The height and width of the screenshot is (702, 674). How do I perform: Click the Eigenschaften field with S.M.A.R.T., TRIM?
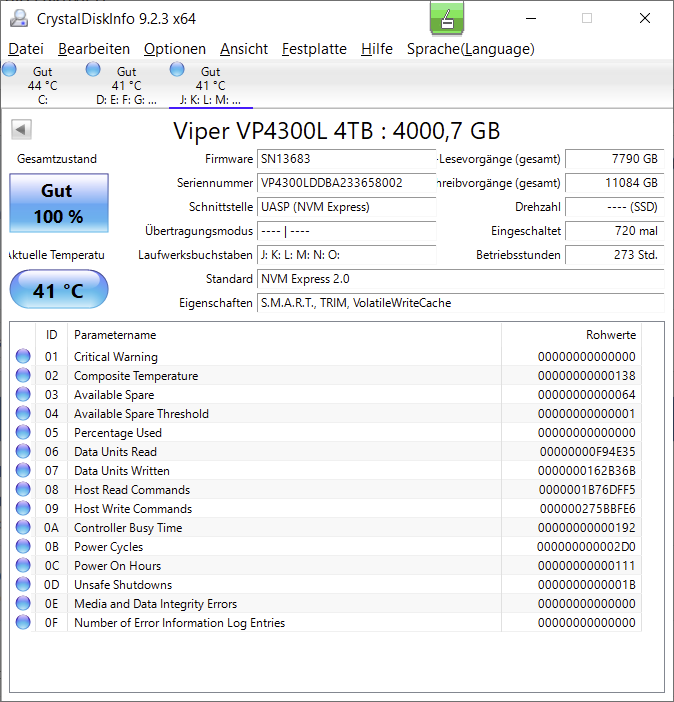pyautogui.click(x=460, y=303)
